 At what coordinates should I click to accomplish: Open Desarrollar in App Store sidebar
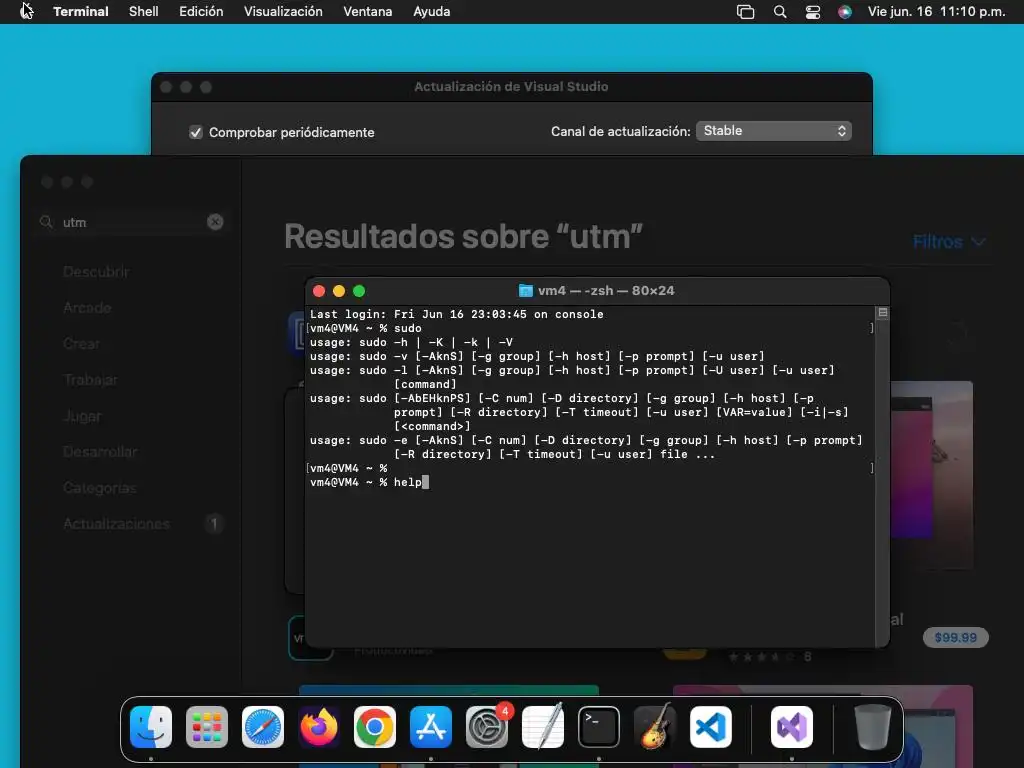click(x=100, y=452)
